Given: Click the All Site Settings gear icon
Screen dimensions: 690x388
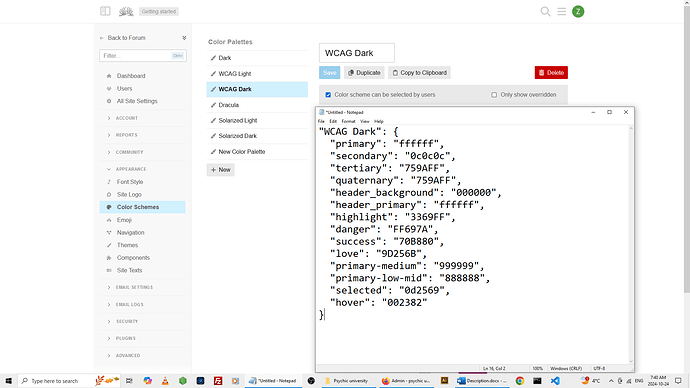Looking at the screenshot, I should point(109,101).
